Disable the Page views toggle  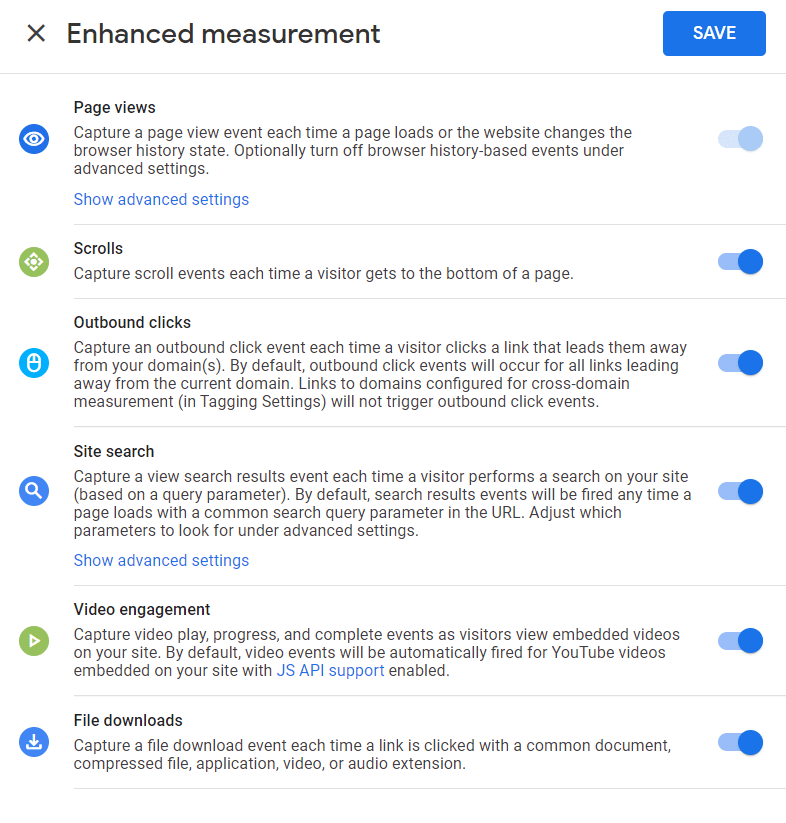[739, 139]
